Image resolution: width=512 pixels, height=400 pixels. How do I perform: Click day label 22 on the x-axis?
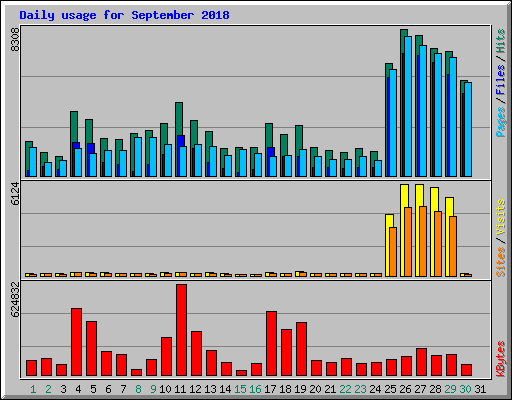pyautogui.click(x=345, y=389)
